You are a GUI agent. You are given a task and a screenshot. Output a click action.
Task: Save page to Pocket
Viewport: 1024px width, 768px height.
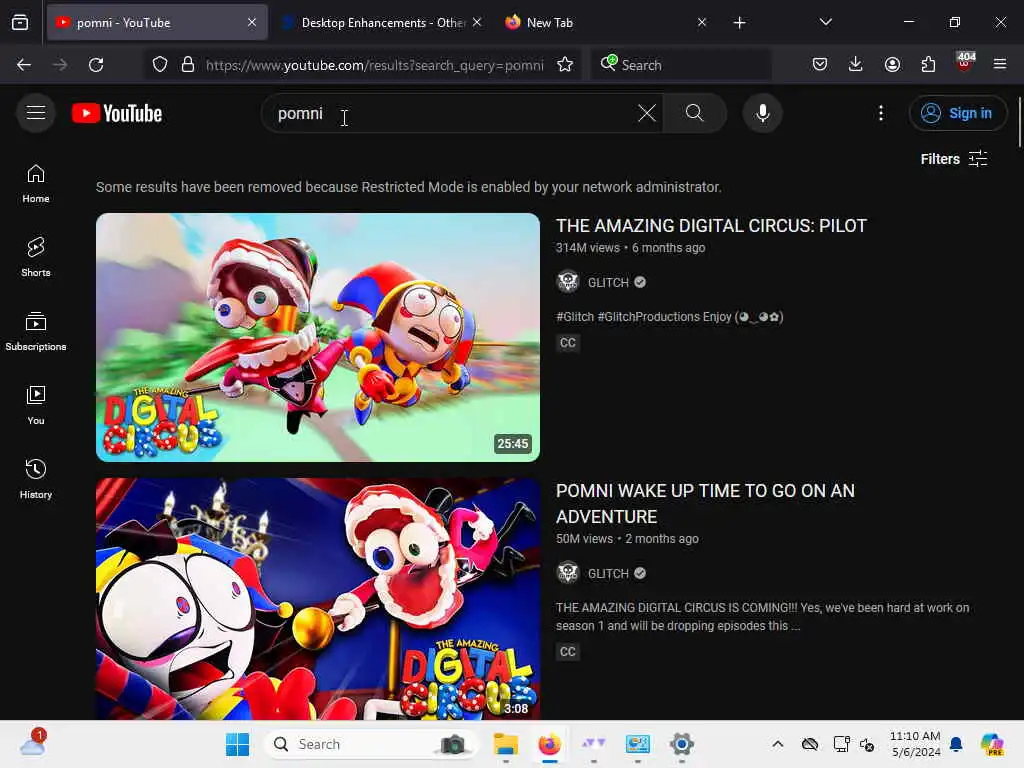point(820,64)
